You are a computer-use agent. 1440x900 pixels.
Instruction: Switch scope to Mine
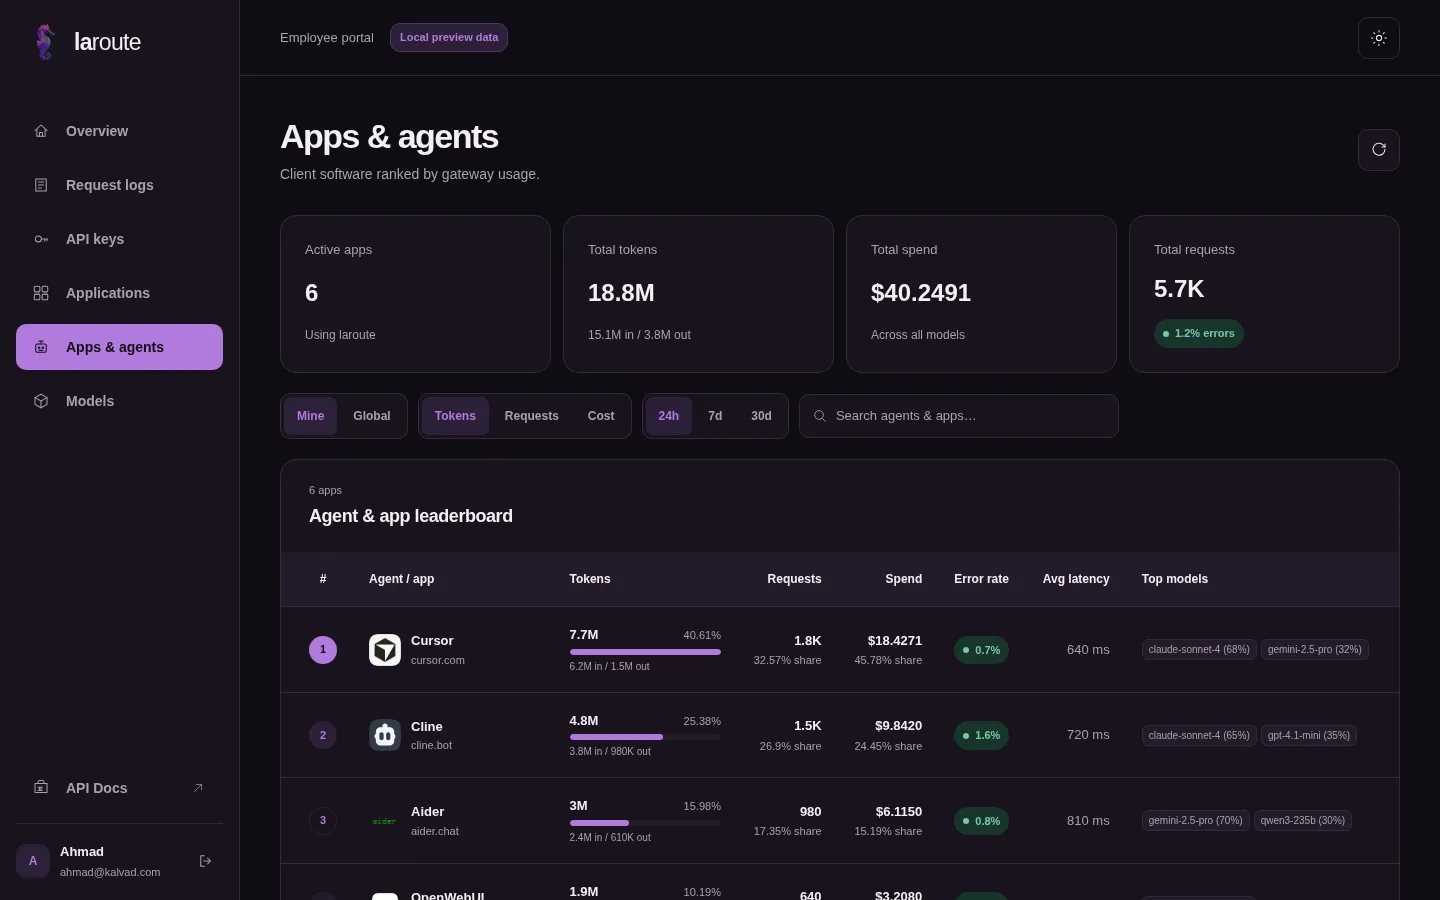[x=310, y=416]
